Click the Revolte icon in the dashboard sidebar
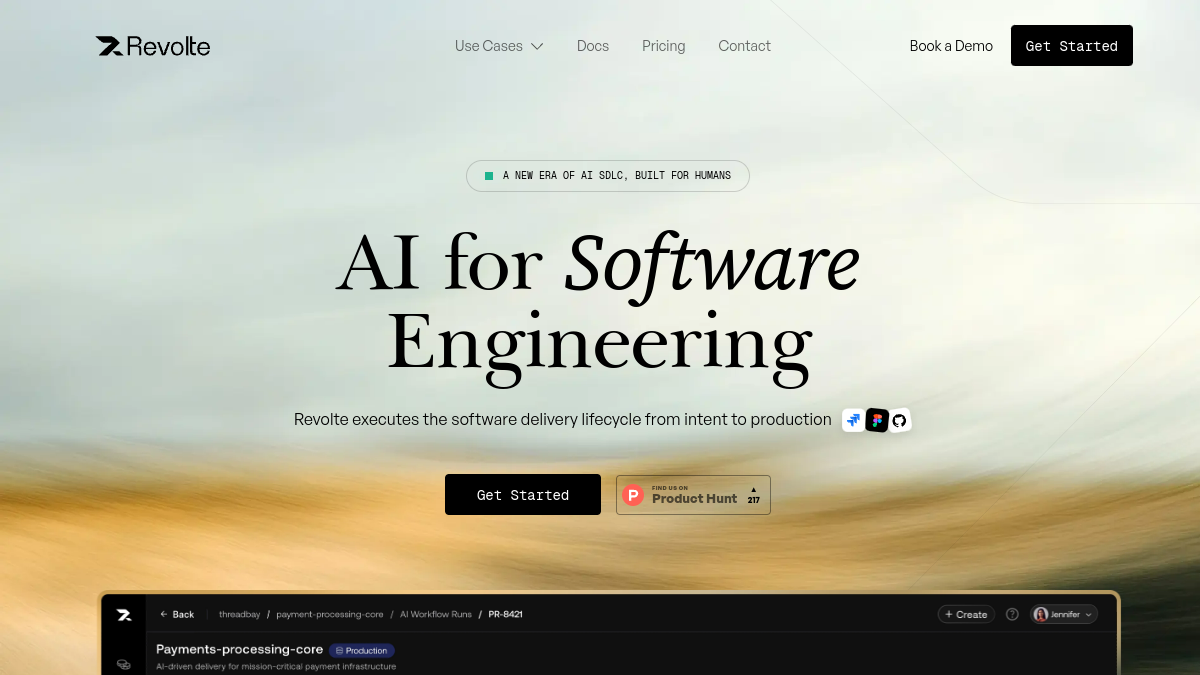1200x675 pixels. click(x=124, y=615)
